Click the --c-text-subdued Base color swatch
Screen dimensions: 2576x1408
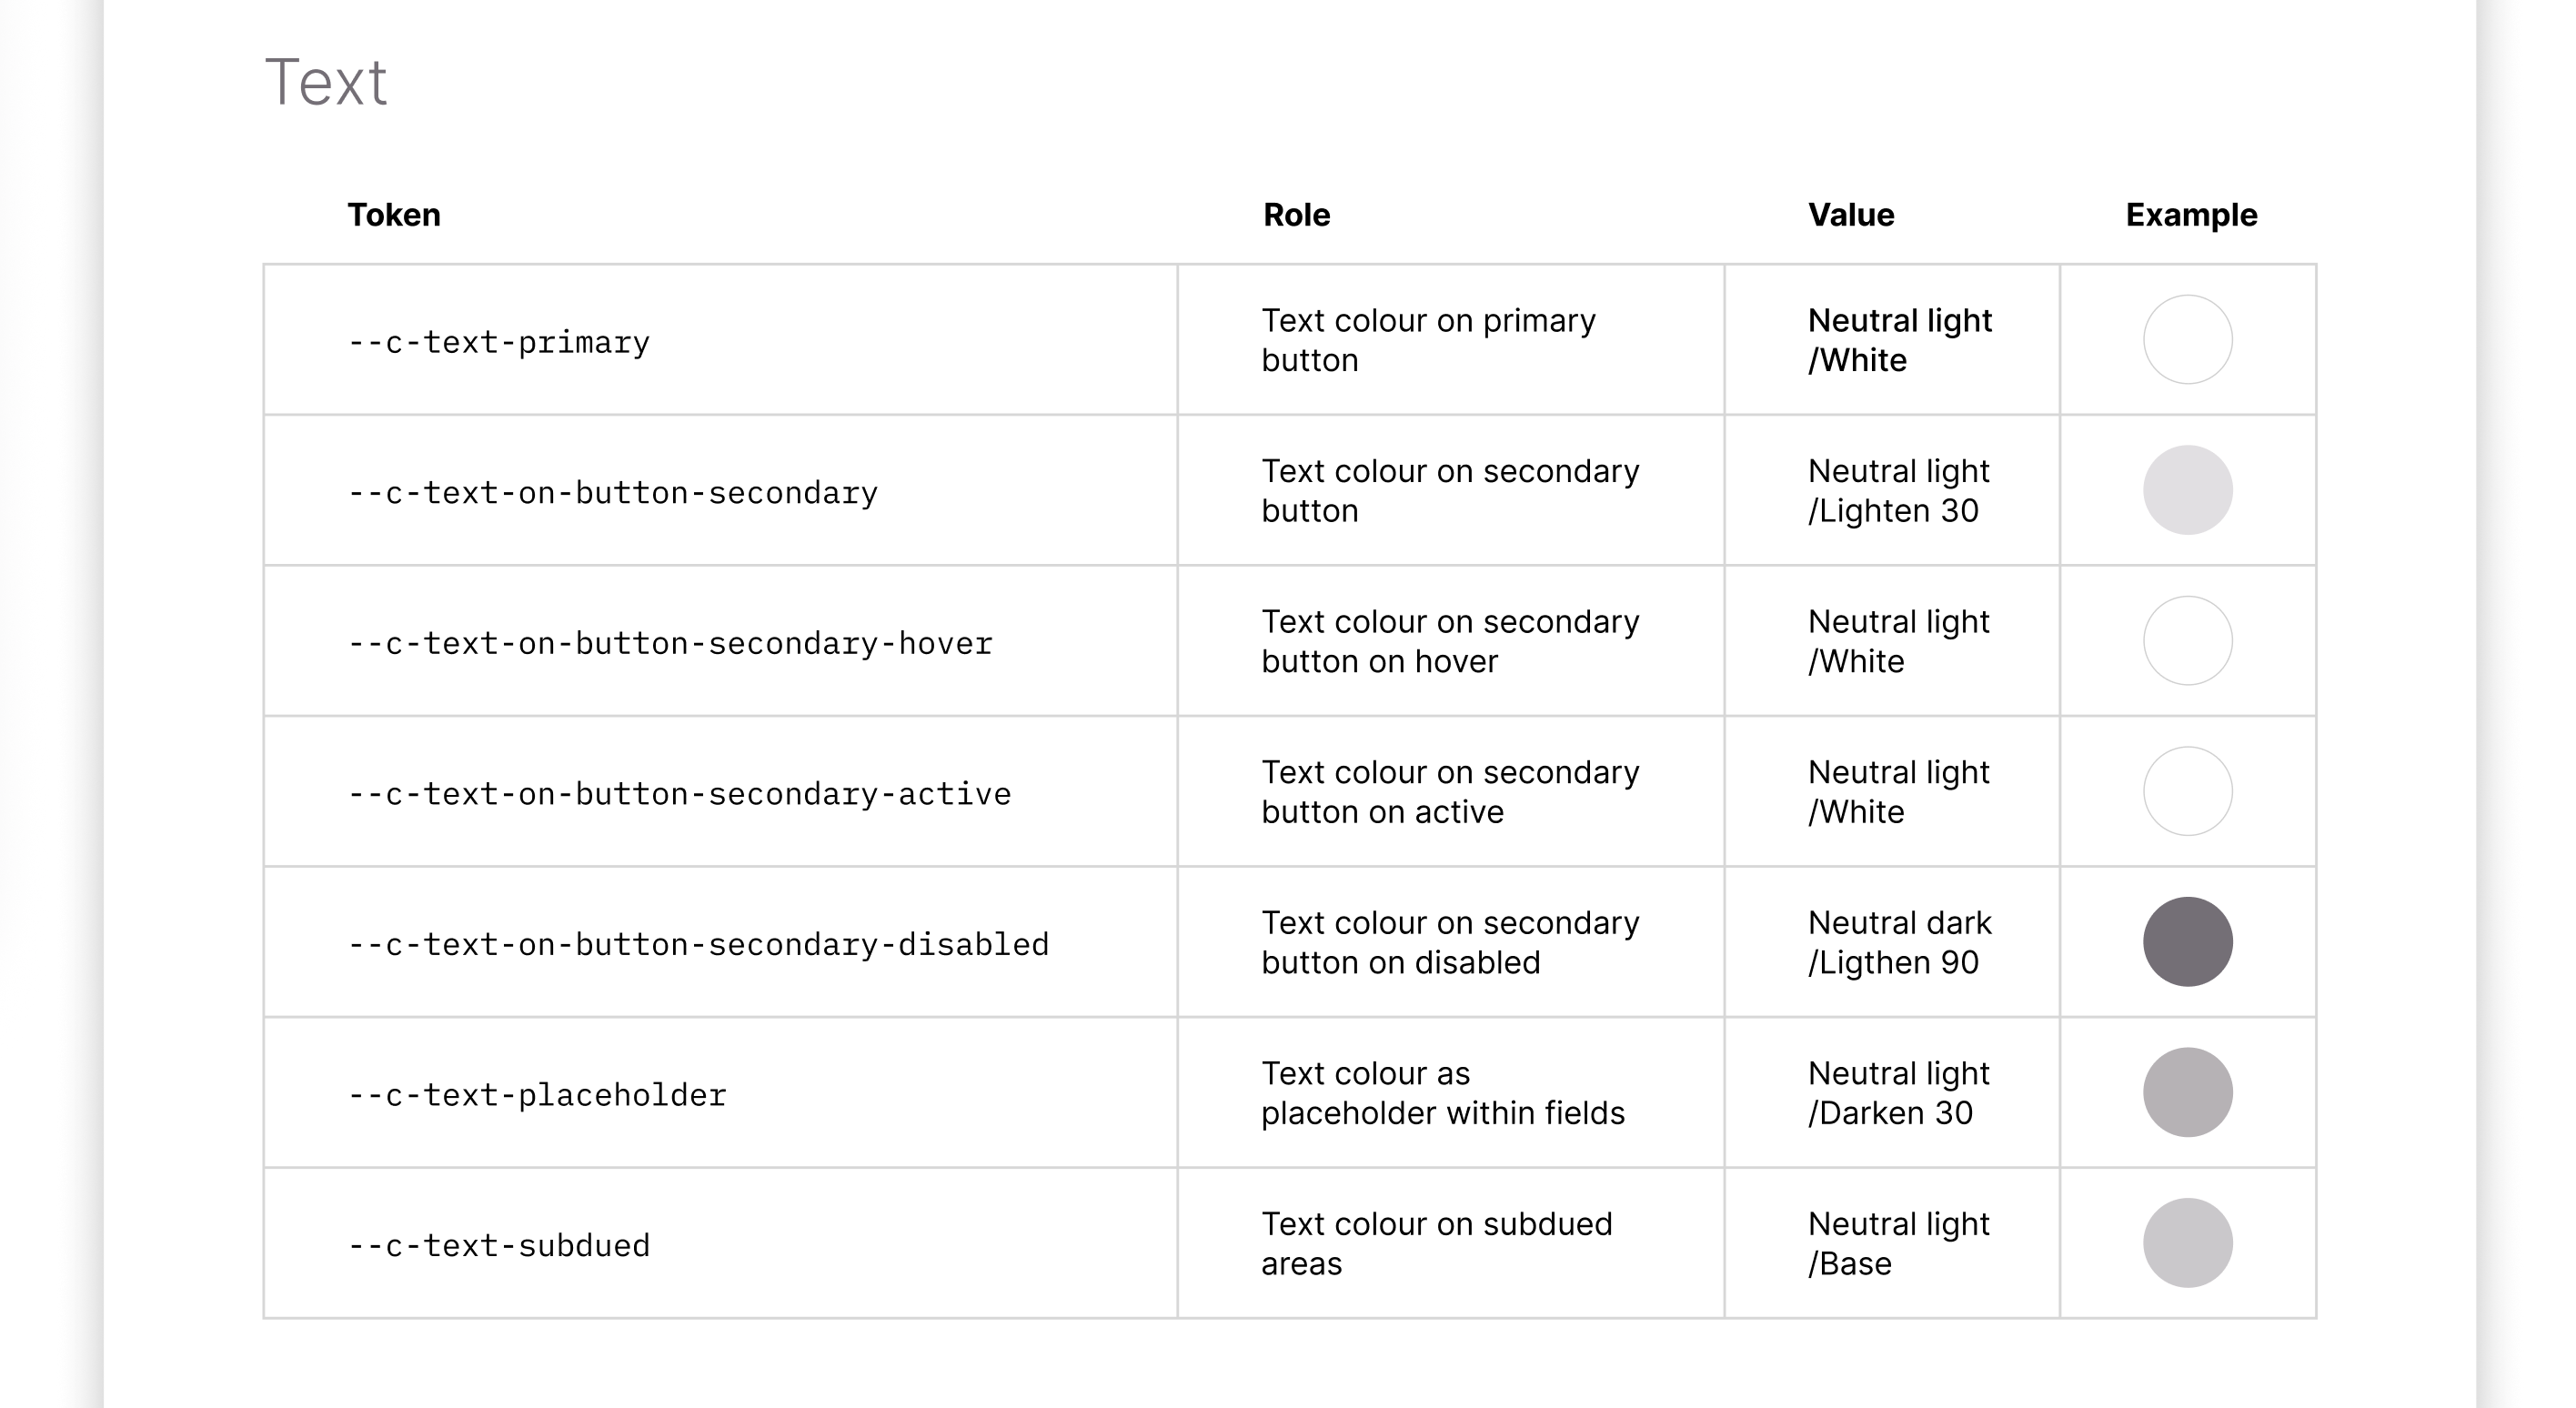point(2187,1243)
